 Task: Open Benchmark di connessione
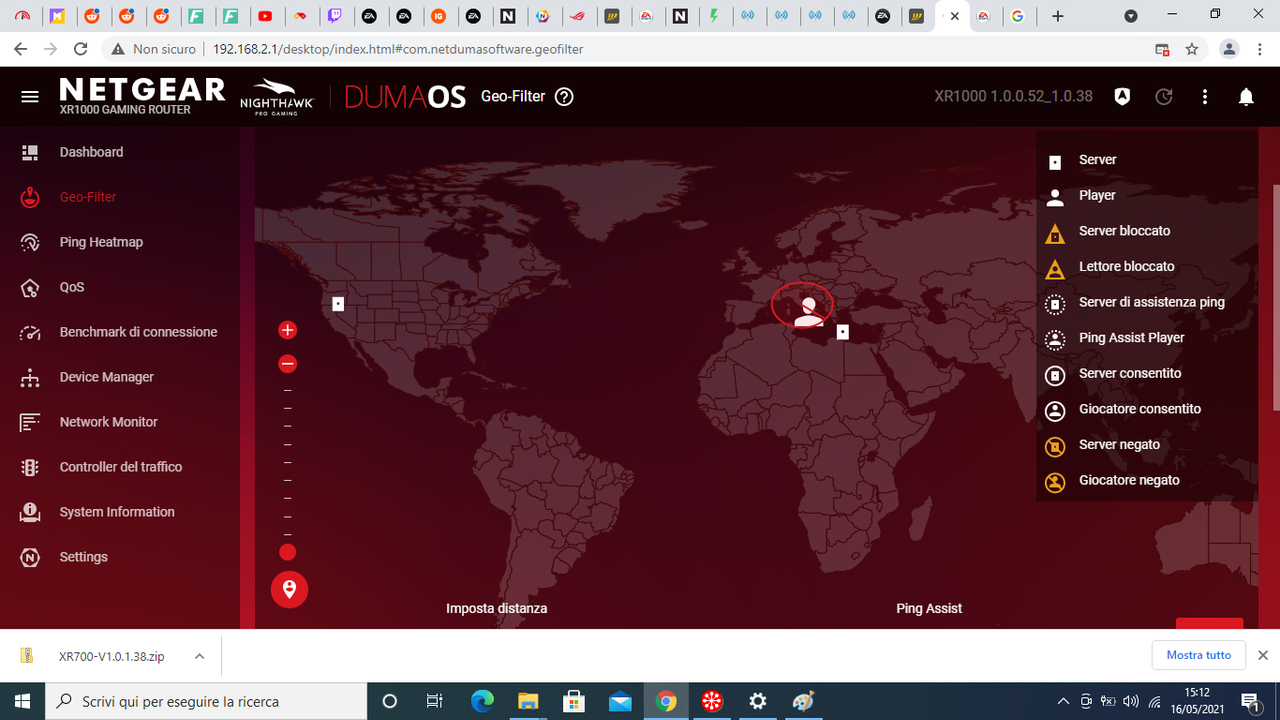[x=138, y=332]
